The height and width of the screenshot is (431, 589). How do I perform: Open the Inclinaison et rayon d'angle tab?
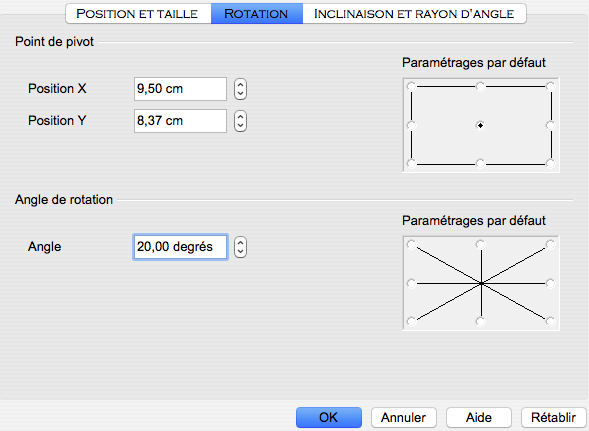point(414,14)
